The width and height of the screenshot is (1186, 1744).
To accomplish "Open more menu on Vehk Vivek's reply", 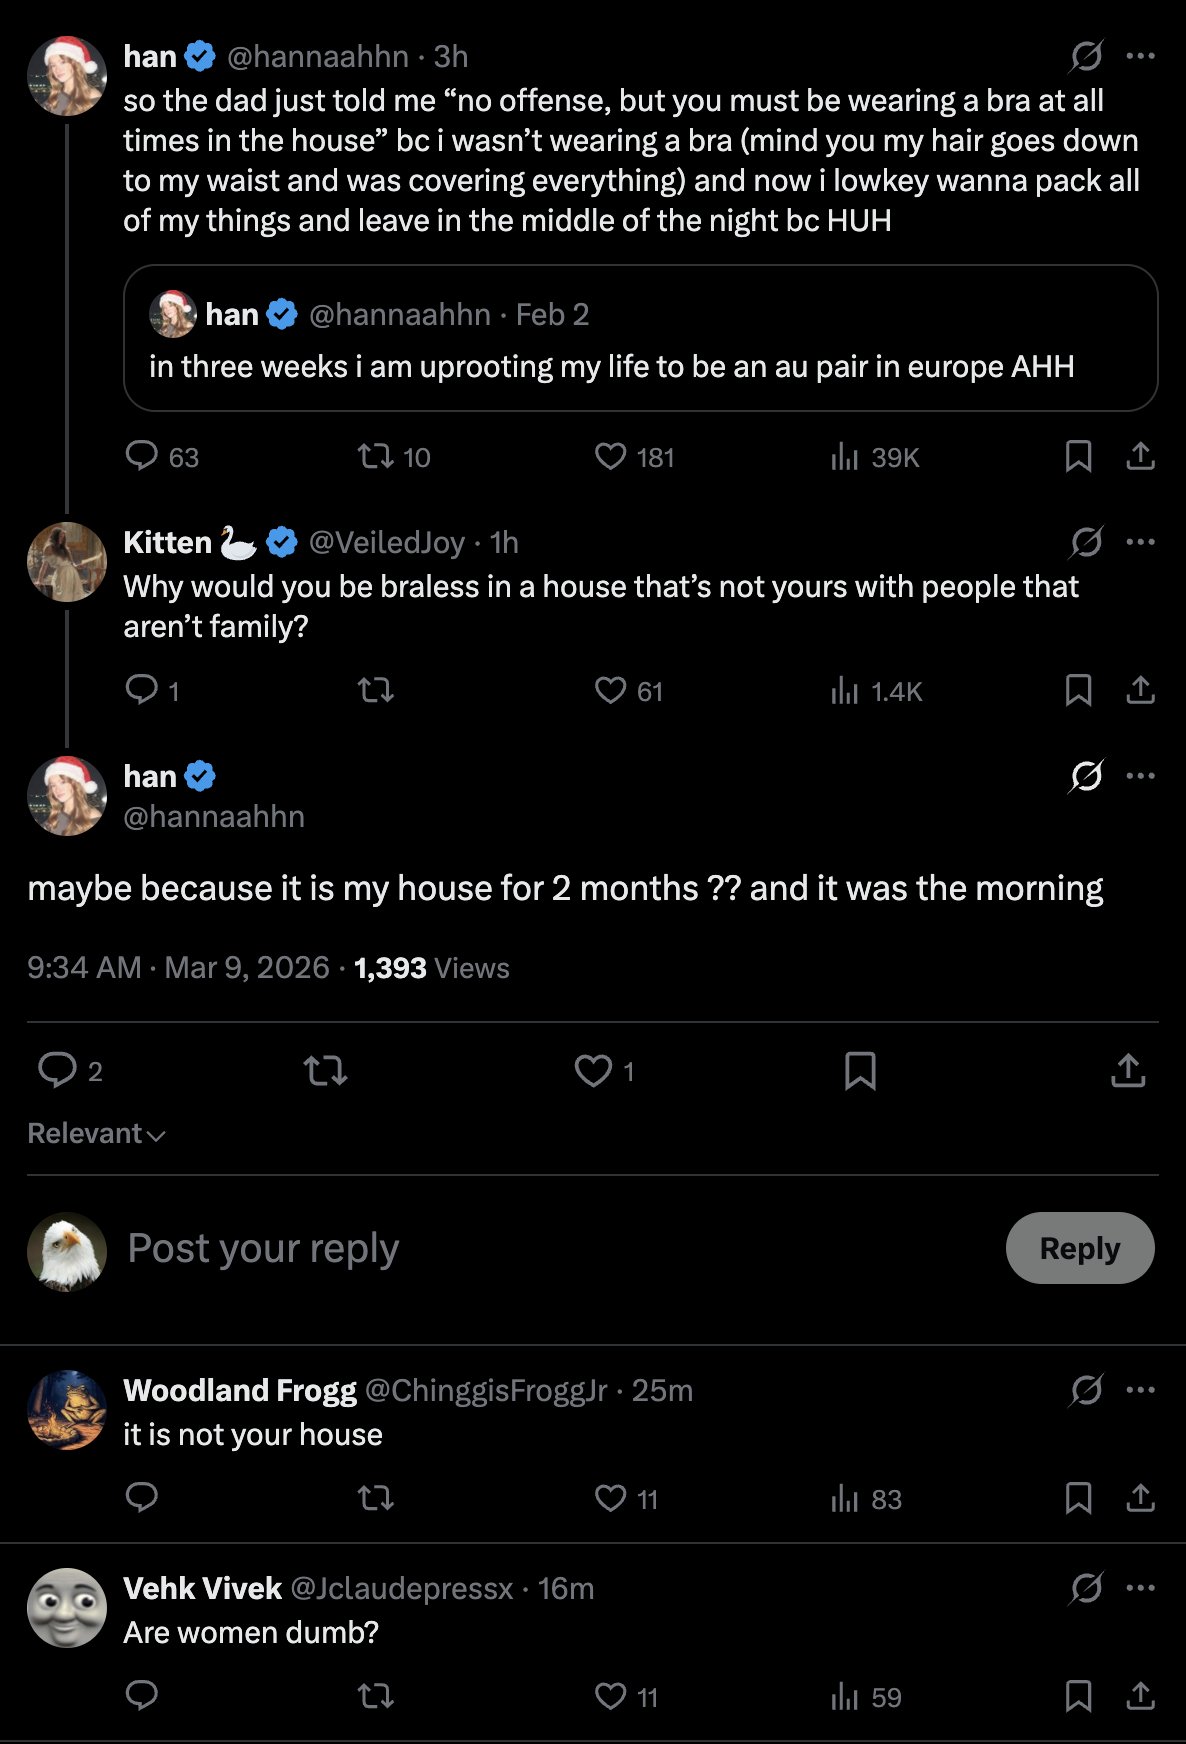I will (1140, 1588).
